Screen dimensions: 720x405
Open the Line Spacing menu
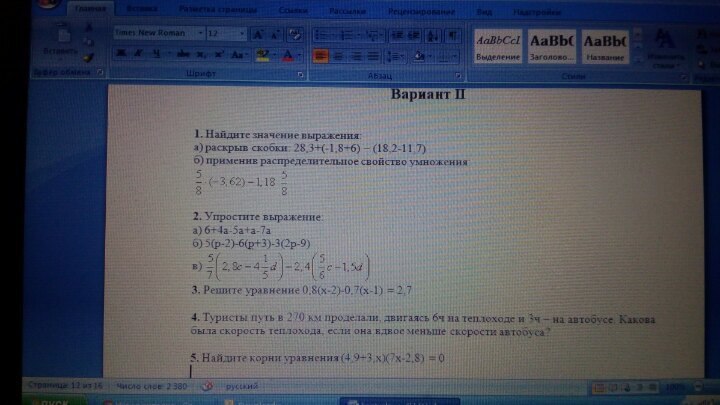pyautogui.click(x=394, y=57)
